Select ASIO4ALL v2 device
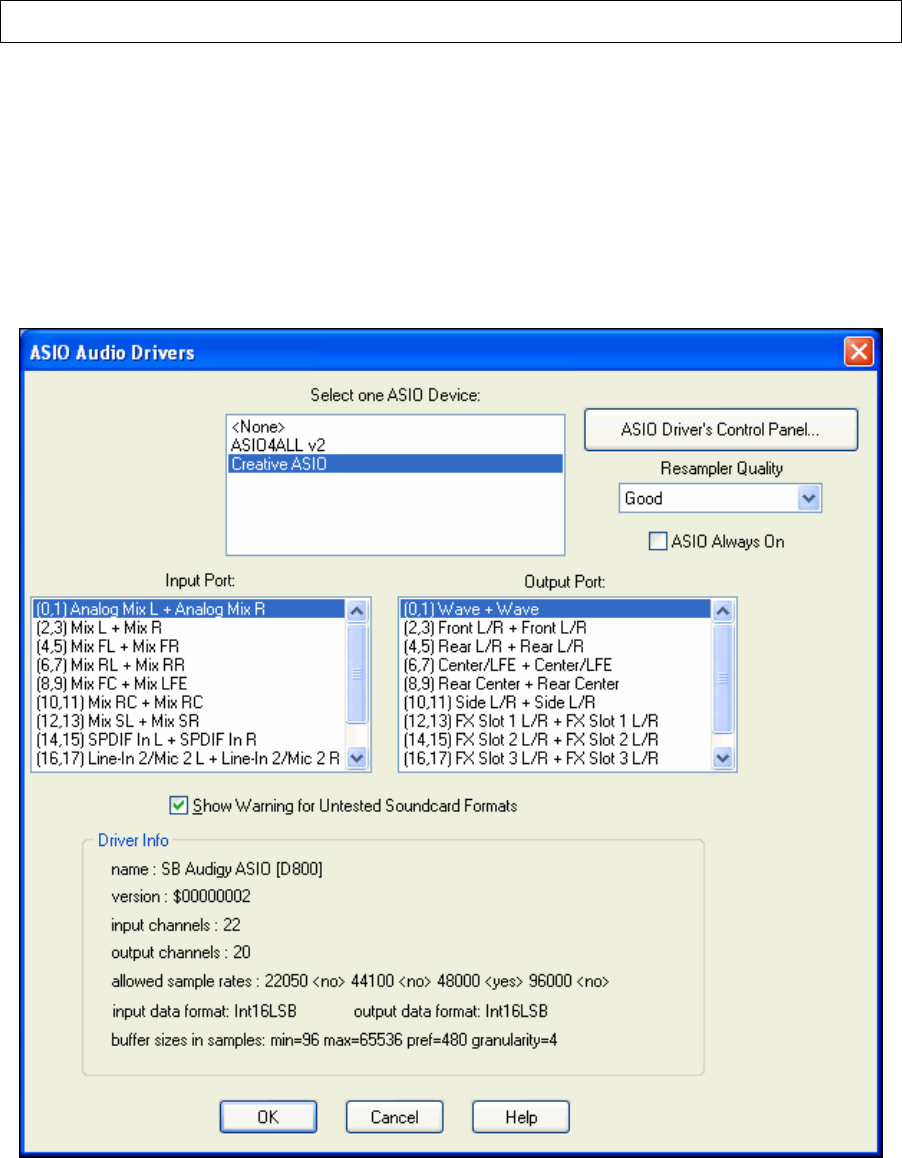Viewport: 902px width, 1158px height. 395,445
